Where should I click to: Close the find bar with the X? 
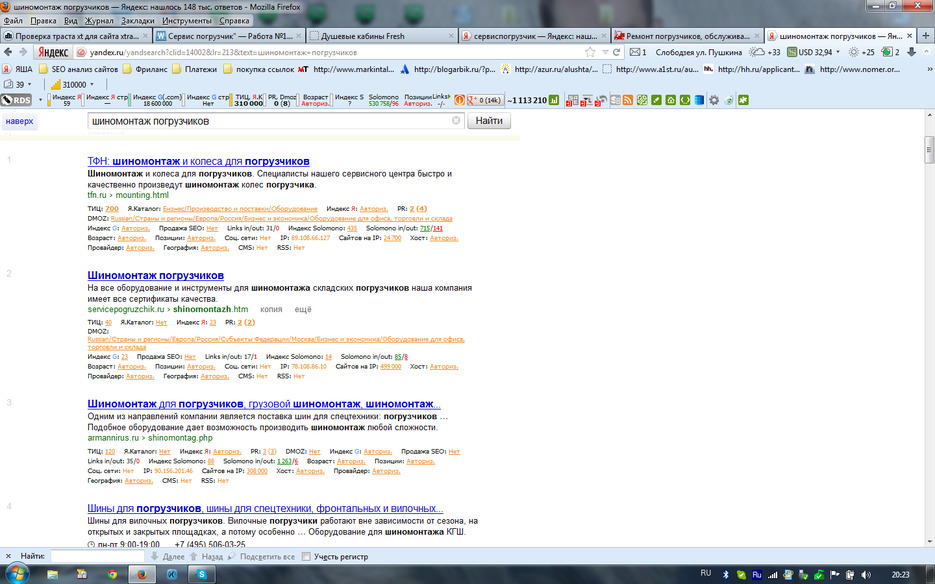pyautogui.click(x=8, y=556)
